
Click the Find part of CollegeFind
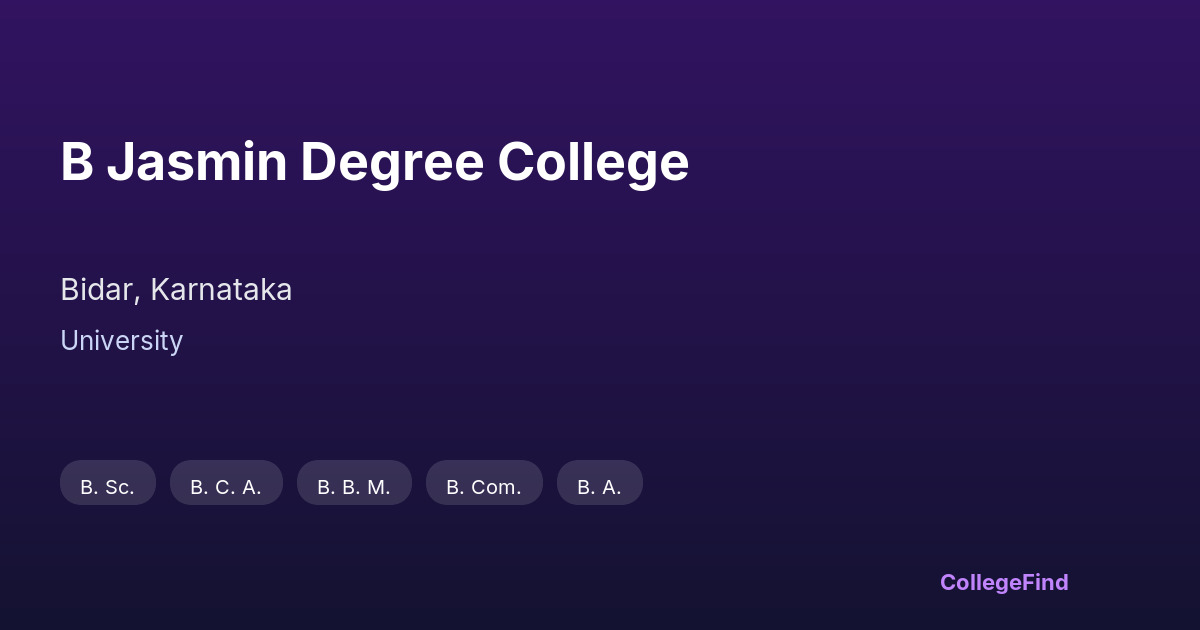pos(1045,582)
